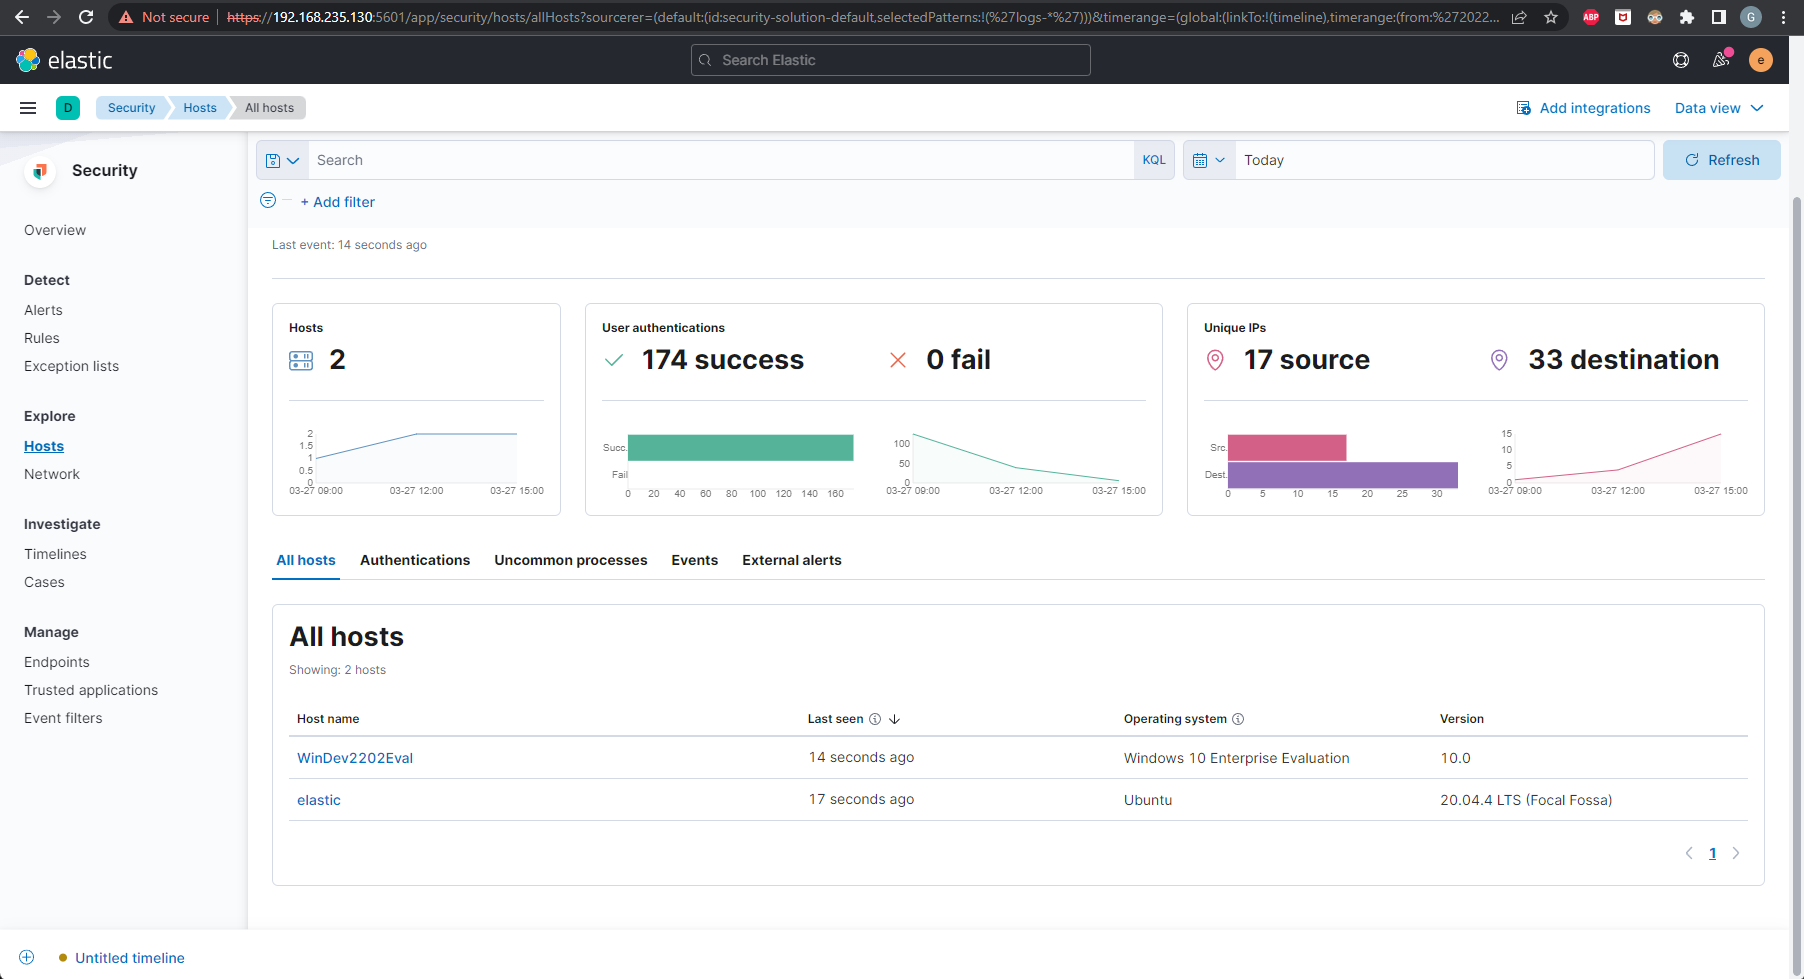The height and width of the screenshot is (979, 1804).
Task: Open the filter options menu icon
Action: pyautogui.click(x=268, y=201)
